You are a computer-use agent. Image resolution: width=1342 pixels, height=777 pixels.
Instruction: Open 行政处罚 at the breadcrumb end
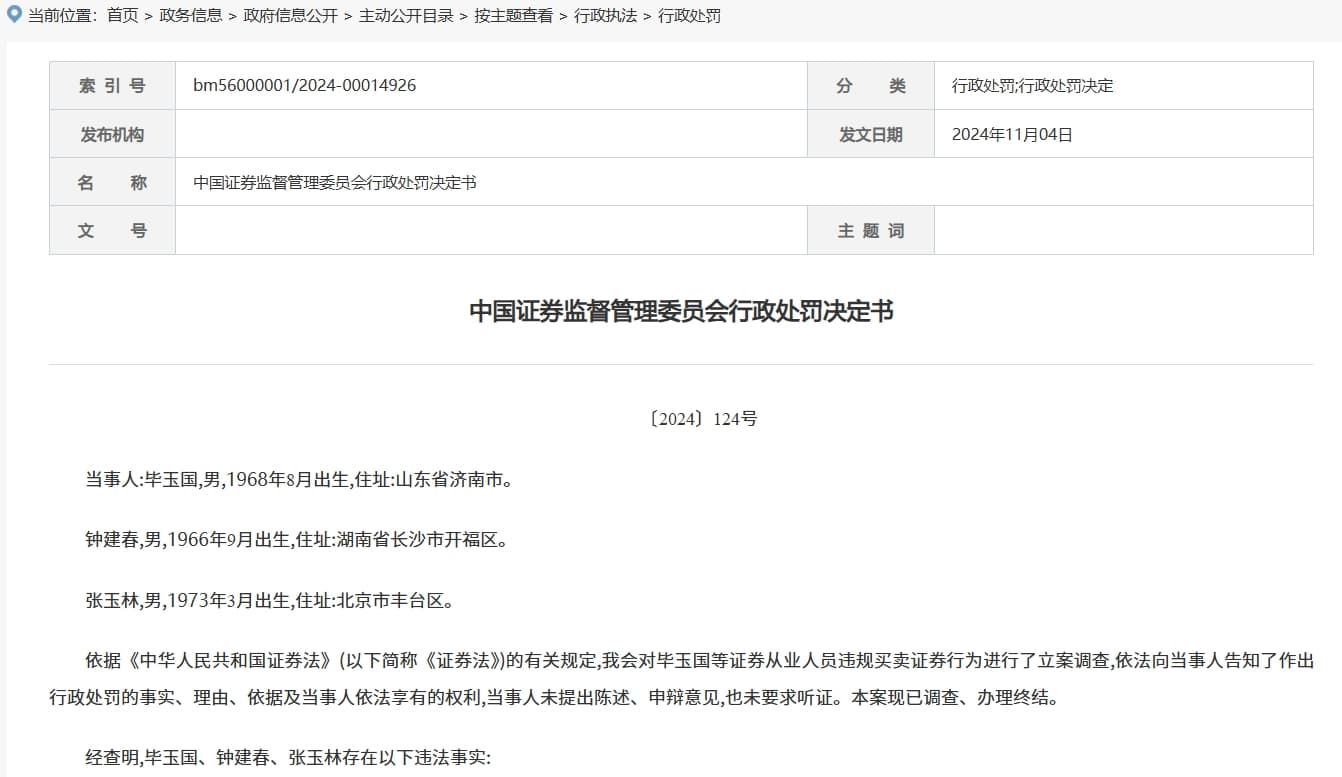click(x=689, y=16)
